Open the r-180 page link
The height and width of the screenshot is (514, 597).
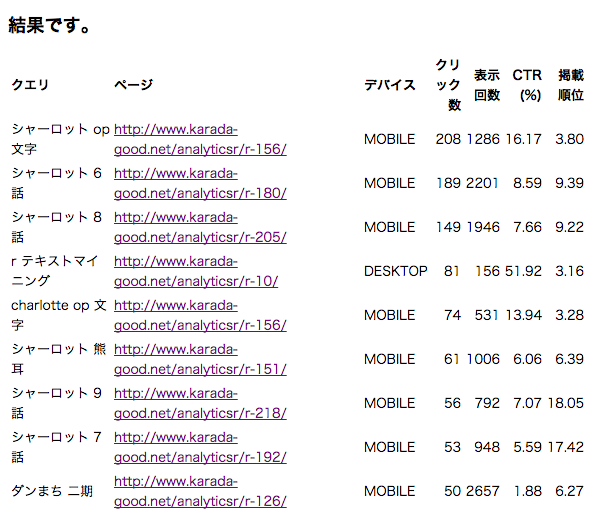tap(200, 183)
